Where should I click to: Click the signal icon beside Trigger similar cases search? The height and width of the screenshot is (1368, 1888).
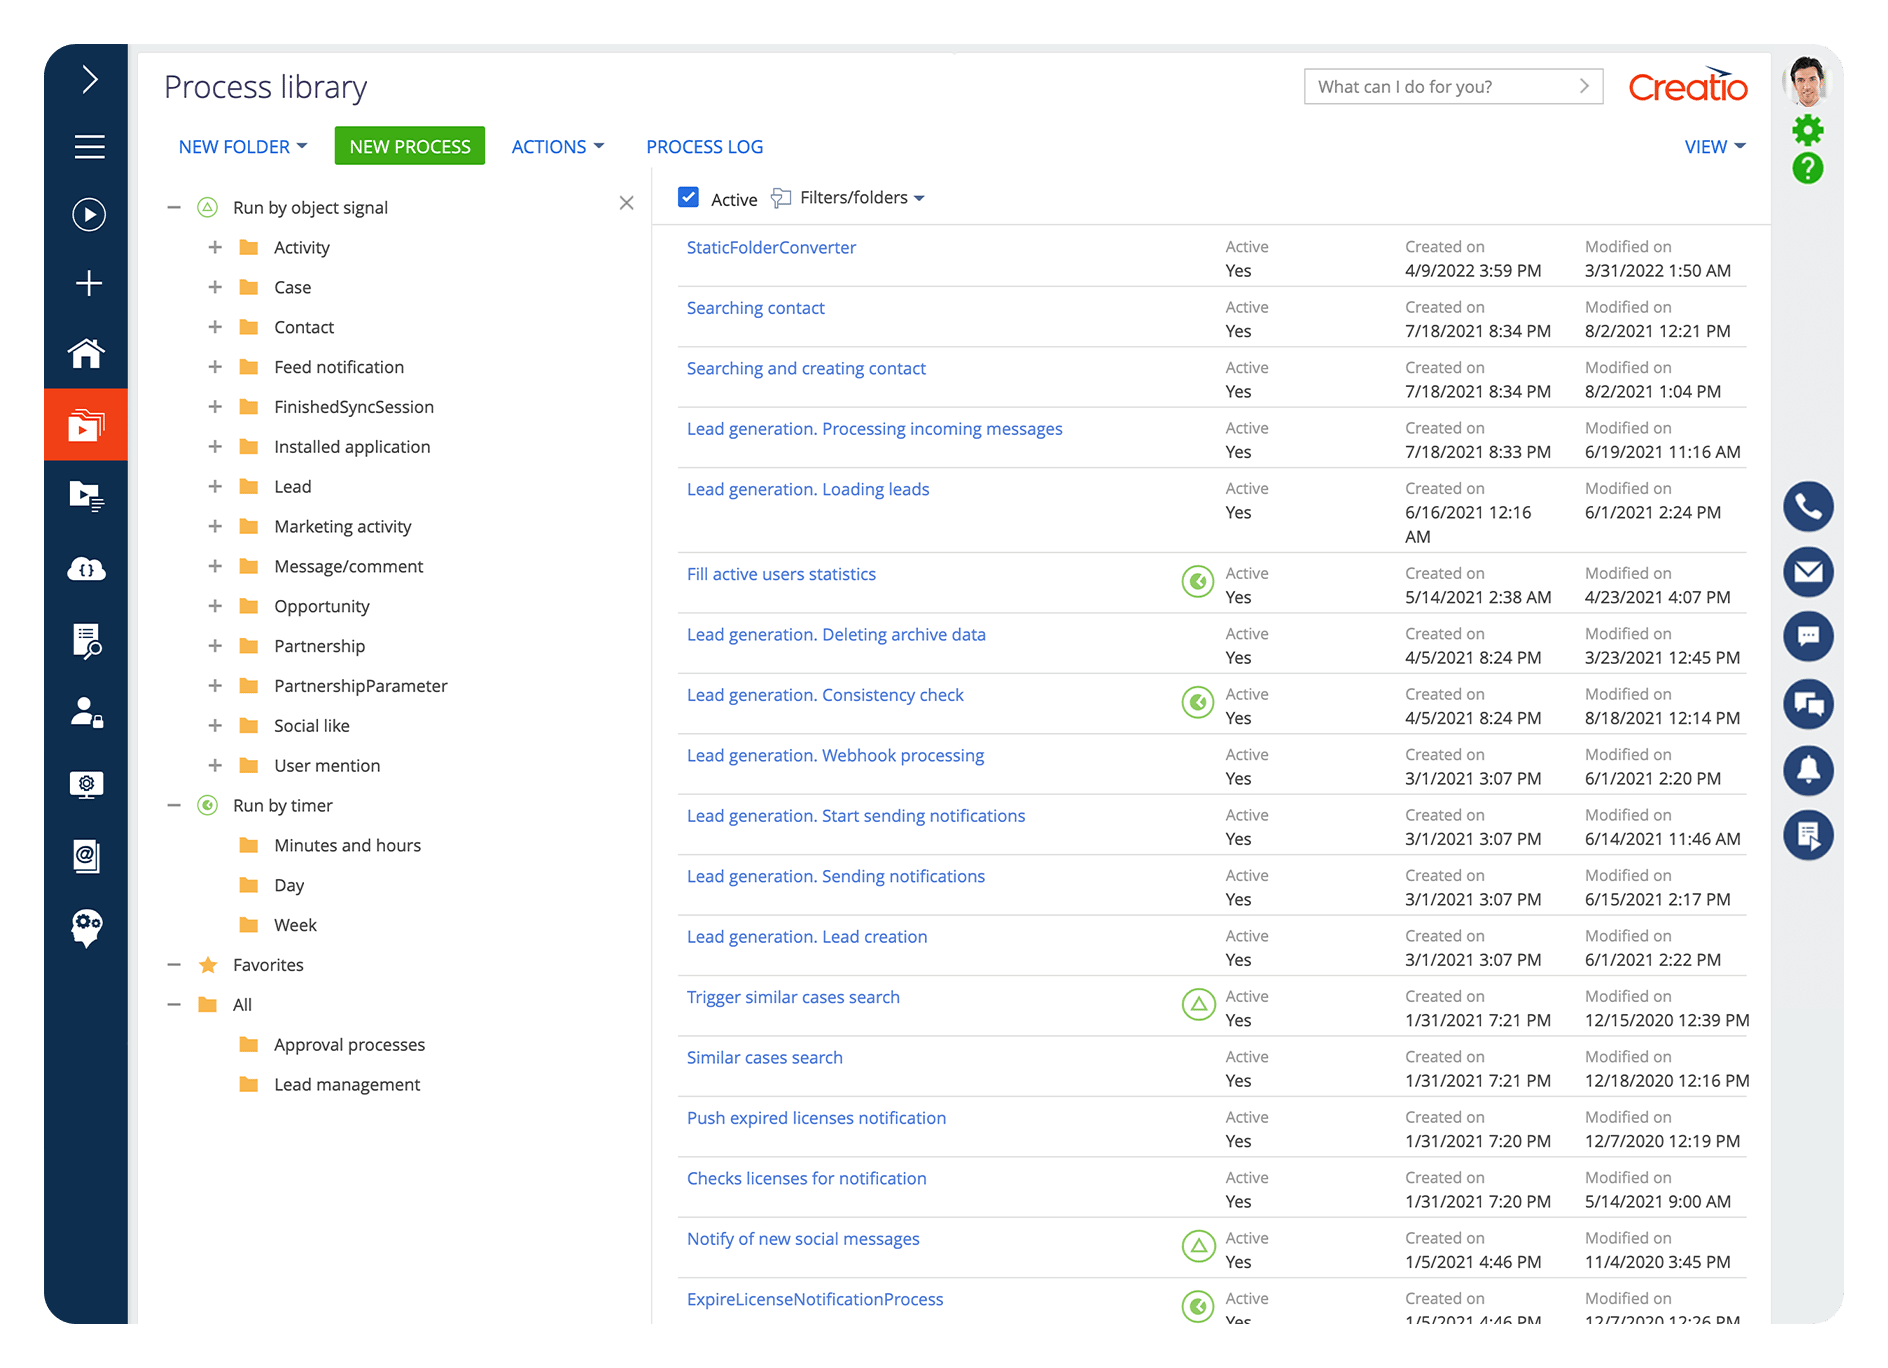(x=1197, y=1004)
